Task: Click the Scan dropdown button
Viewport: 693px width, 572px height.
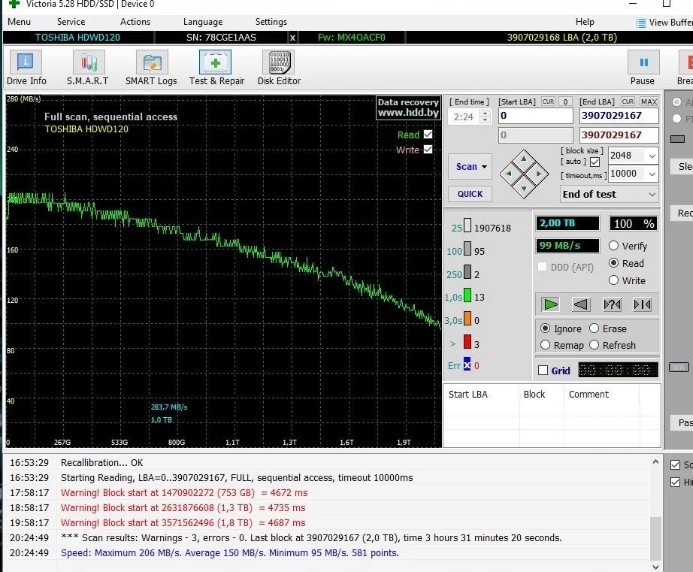Action: point(470,167)
